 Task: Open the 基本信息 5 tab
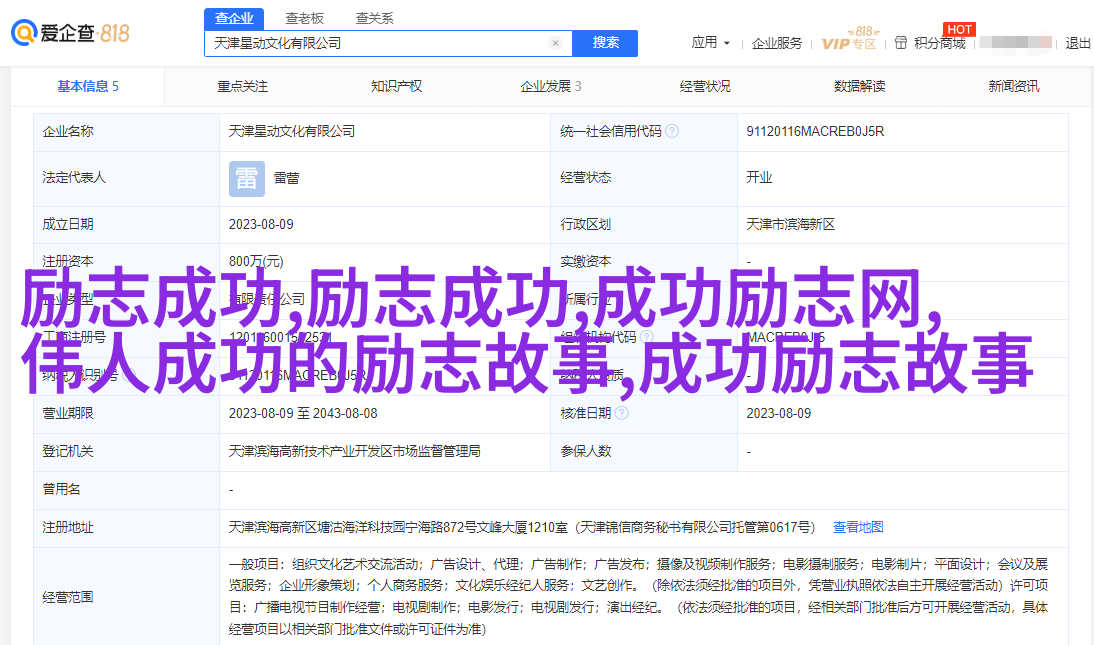click(88, 87)
